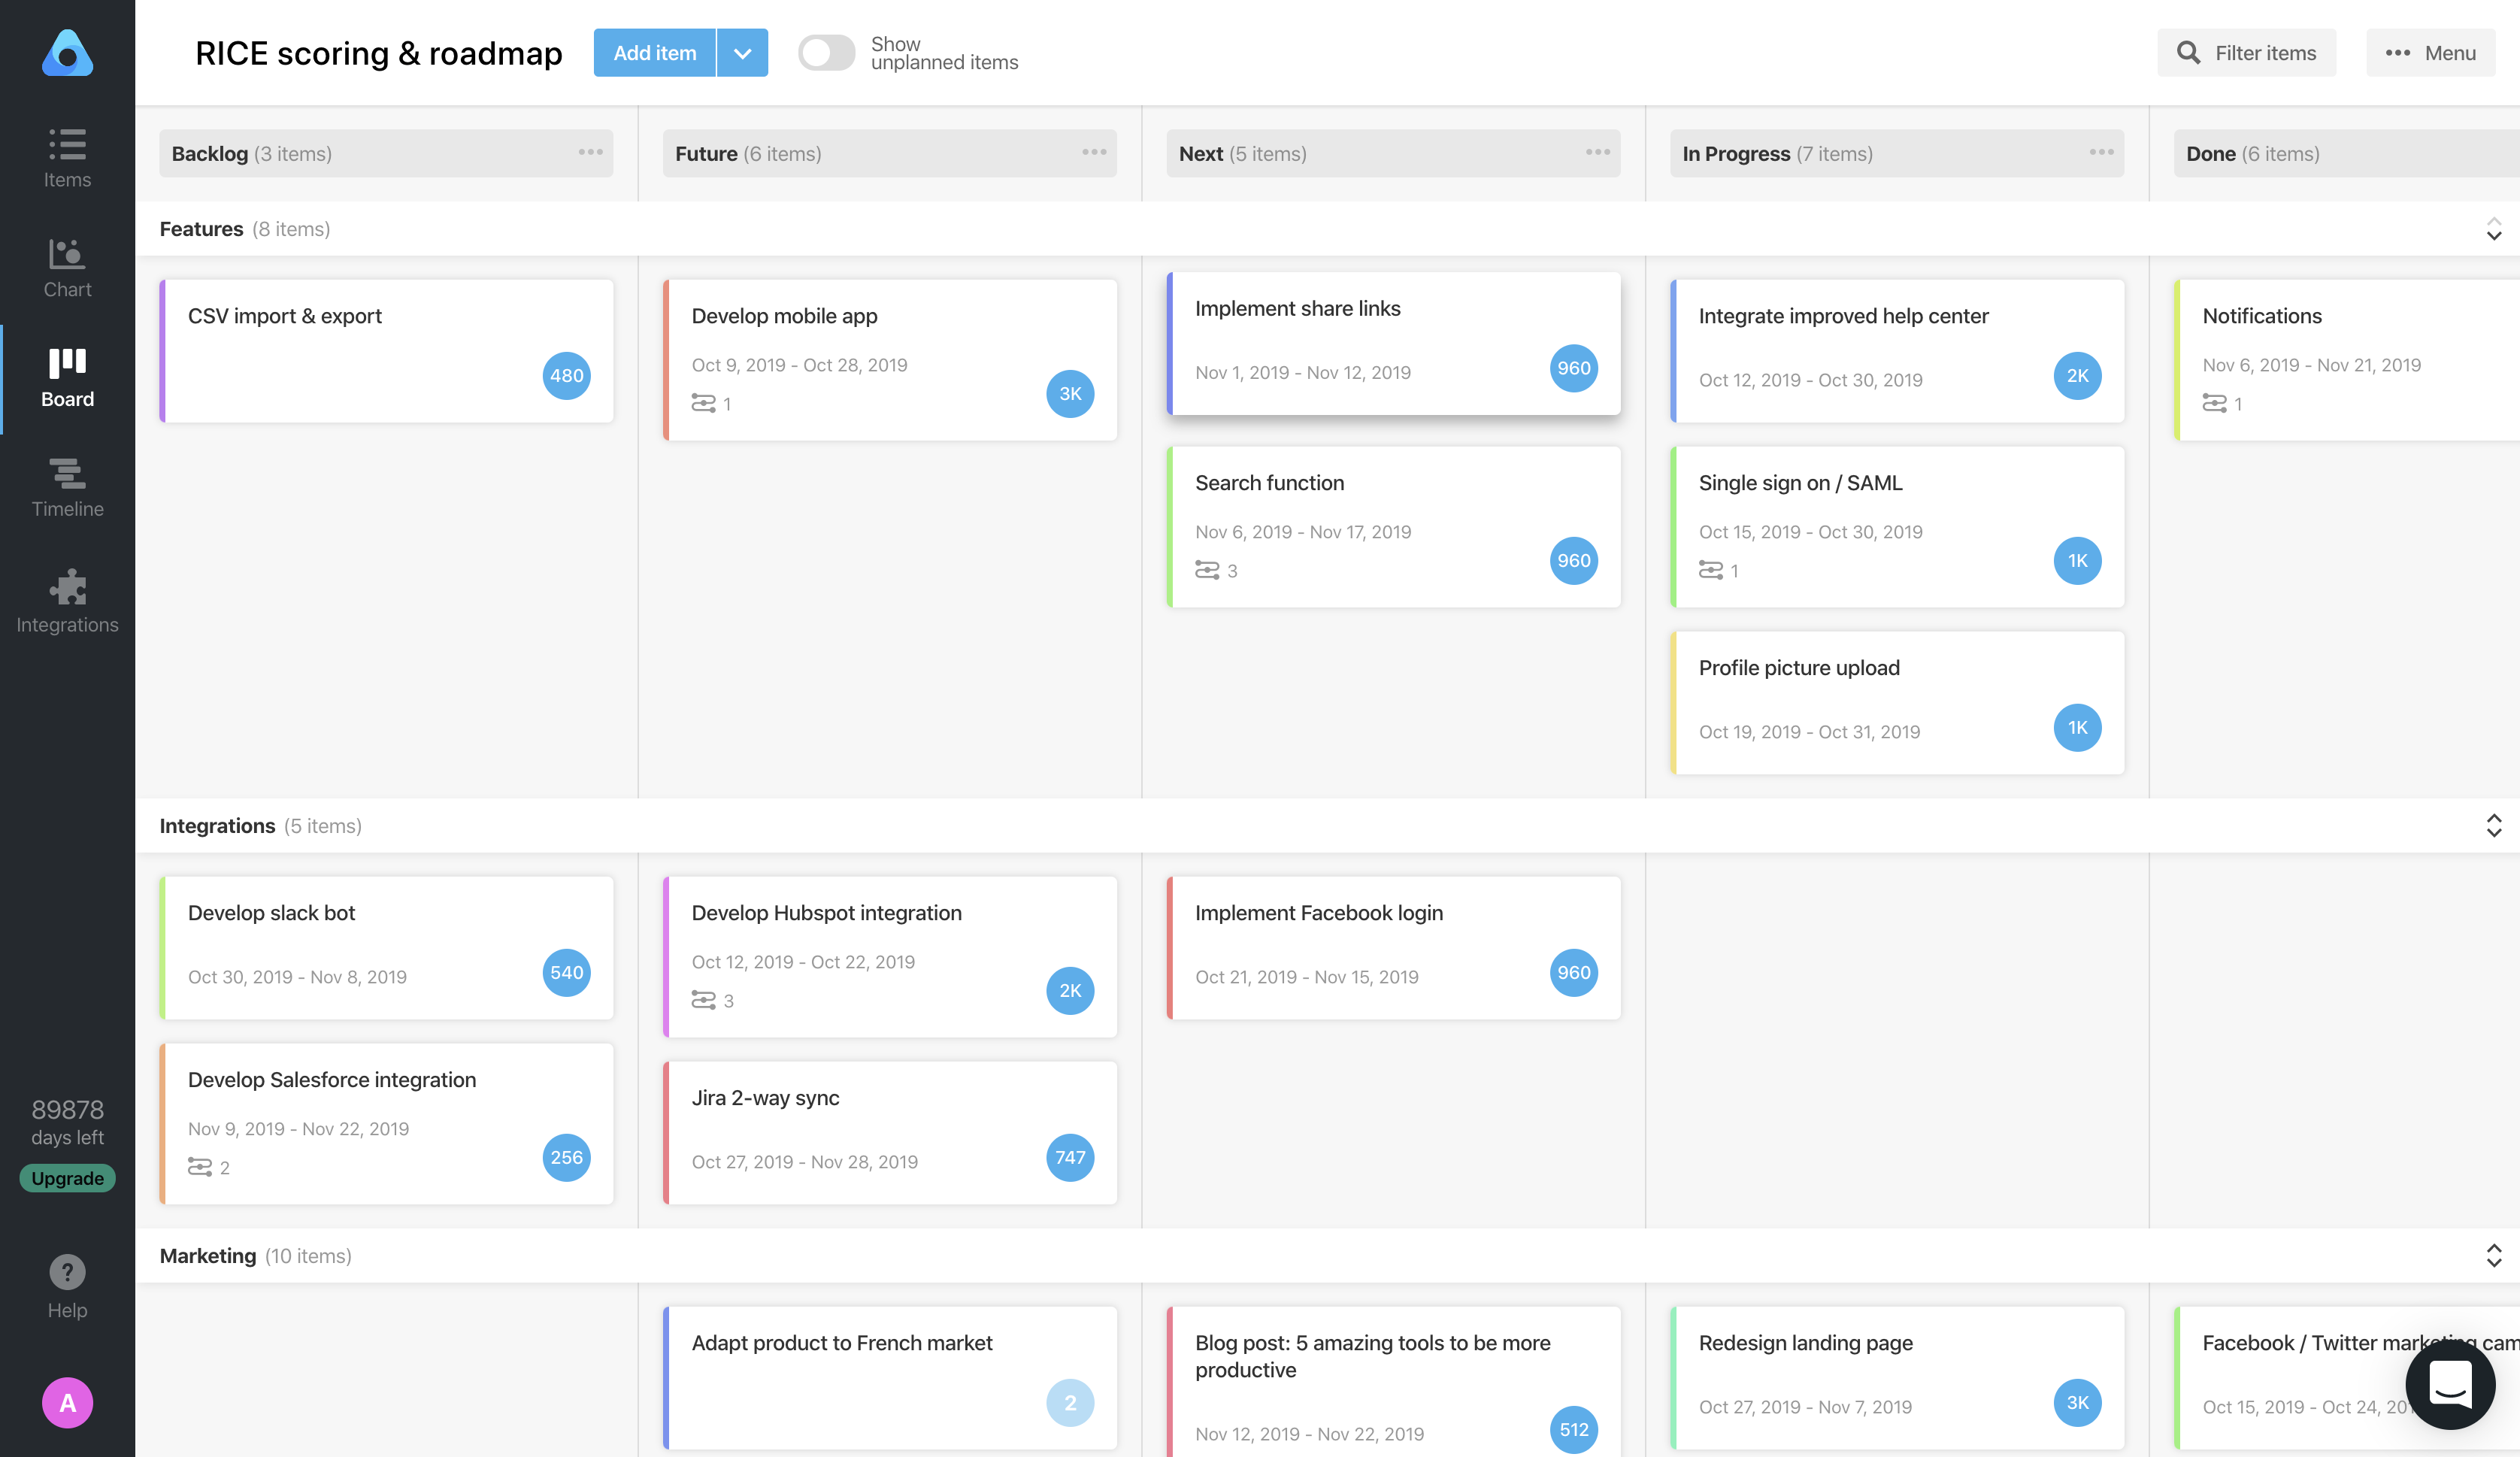2520x1457 pixels.
Task: Open the Items view in the sidebar
Action: click(66, 157)
